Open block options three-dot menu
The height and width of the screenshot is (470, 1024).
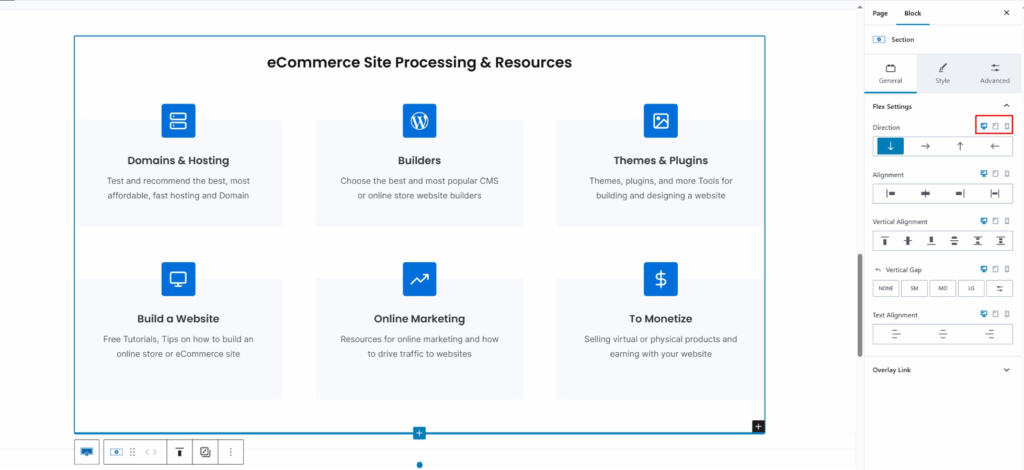230,452
